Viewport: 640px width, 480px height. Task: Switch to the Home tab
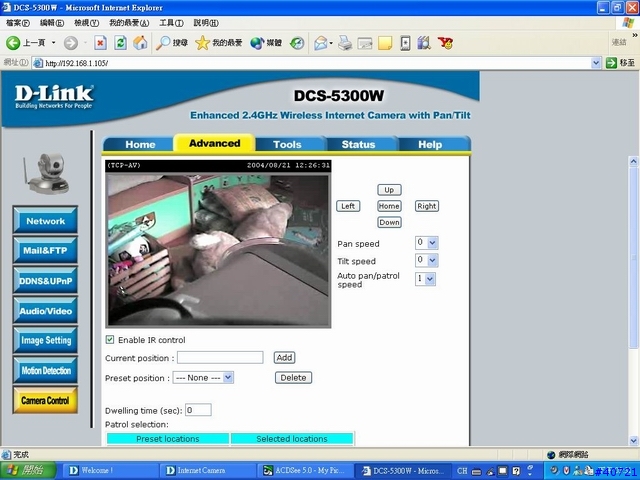140,144
